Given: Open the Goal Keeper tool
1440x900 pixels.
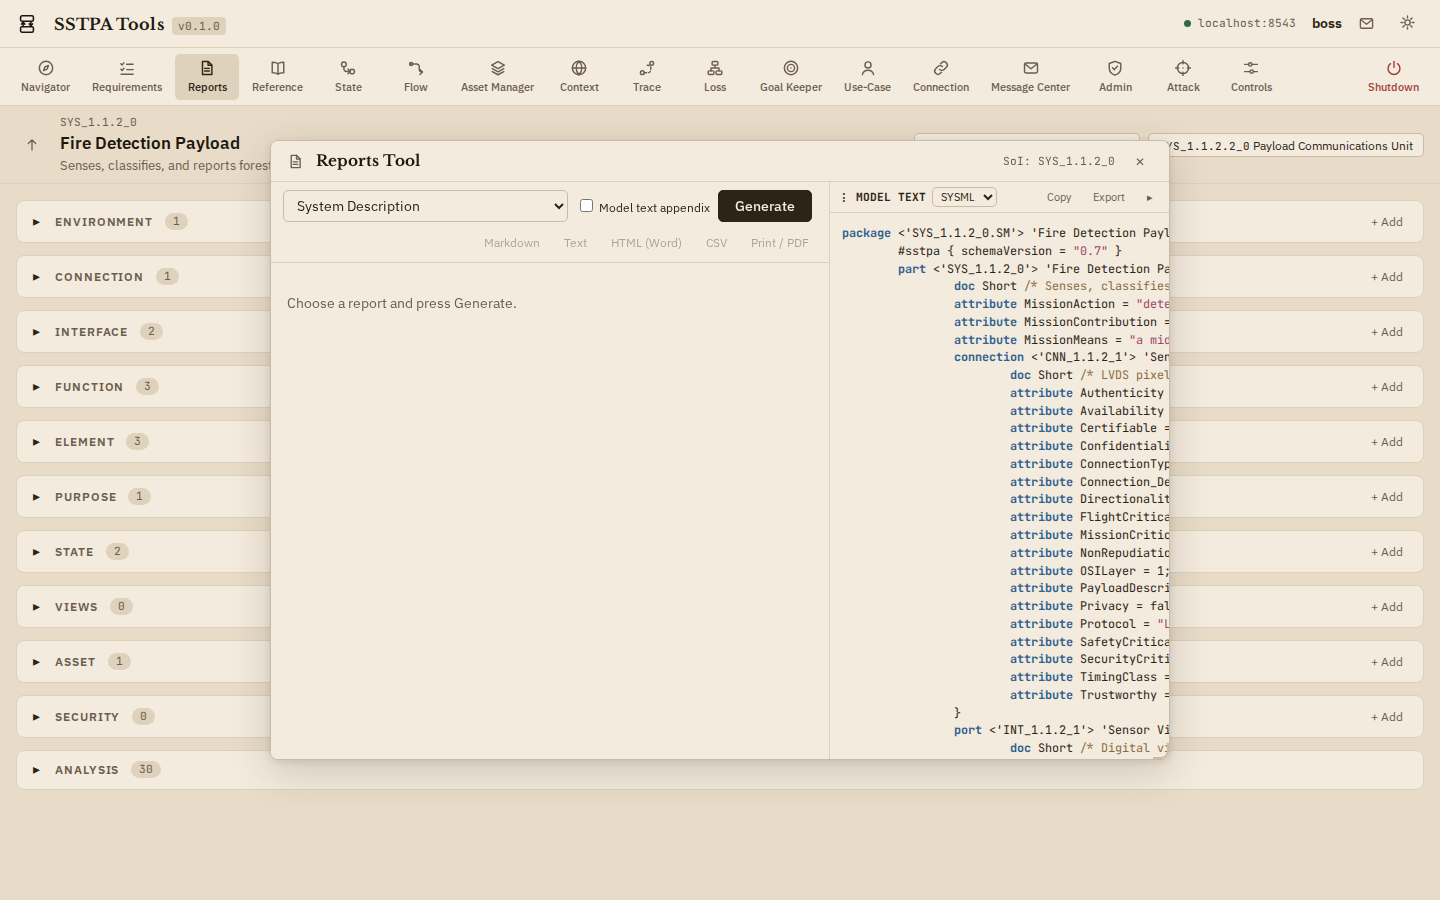Looking at the screenshot, I should point(791,77).
